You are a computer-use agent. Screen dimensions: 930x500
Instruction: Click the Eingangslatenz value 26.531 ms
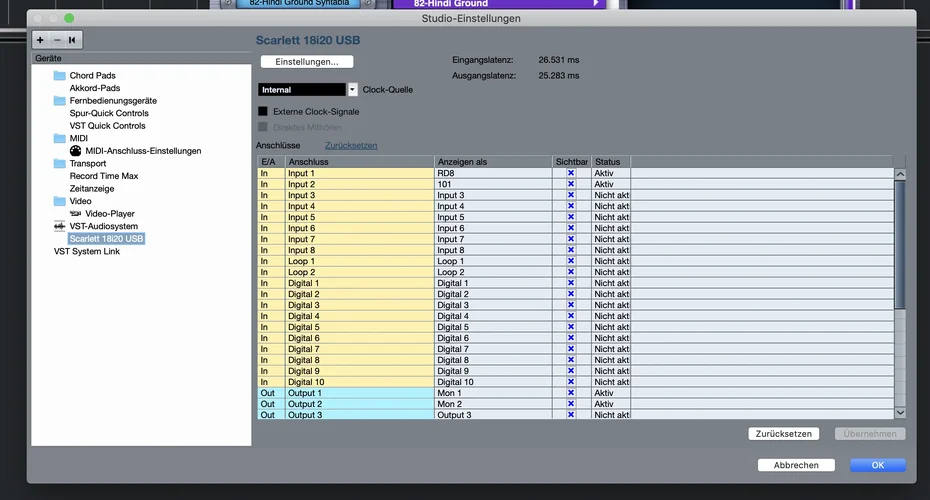click(559, 60)
